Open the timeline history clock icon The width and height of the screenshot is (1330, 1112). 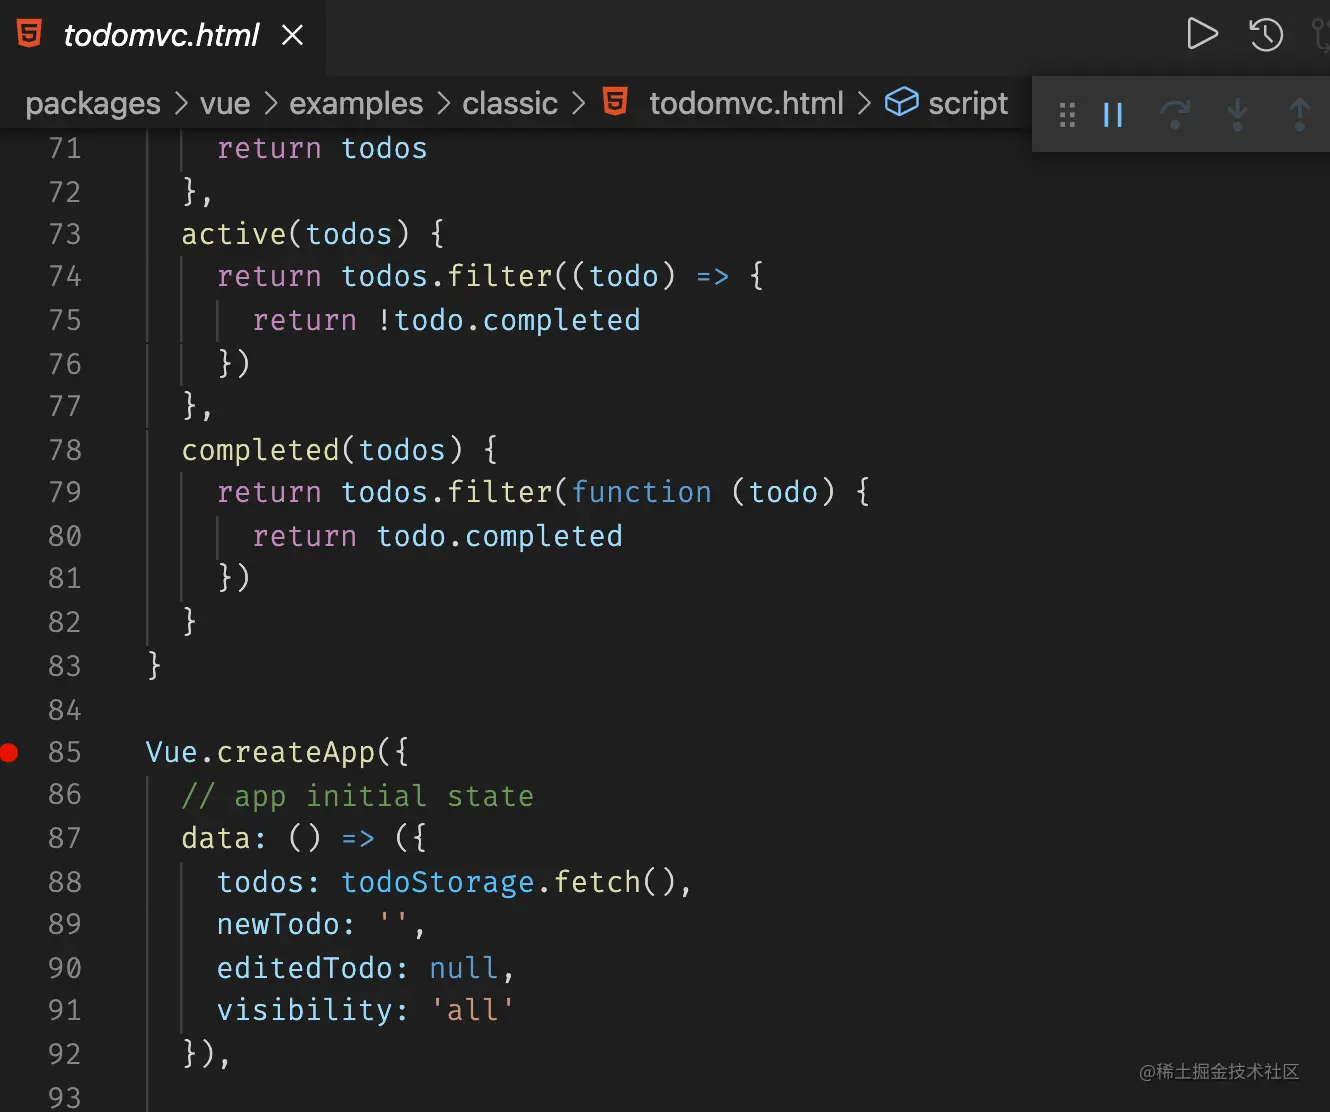pos(1266,35)
